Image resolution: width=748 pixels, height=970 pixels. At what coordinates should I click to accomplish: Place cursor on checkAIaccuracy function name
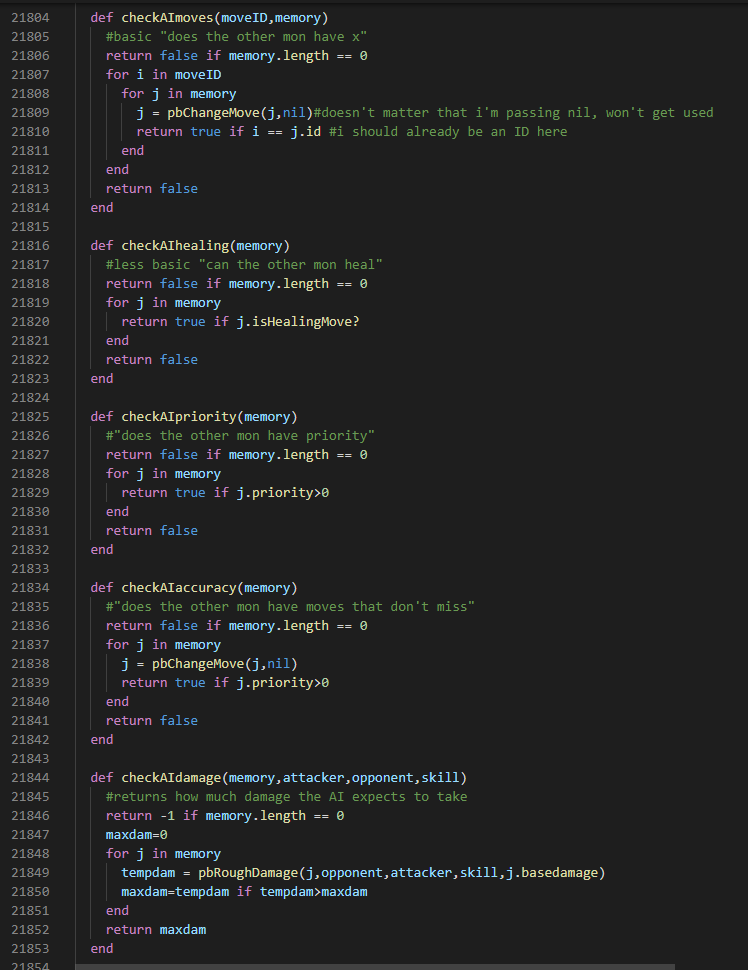coord(179,588)
